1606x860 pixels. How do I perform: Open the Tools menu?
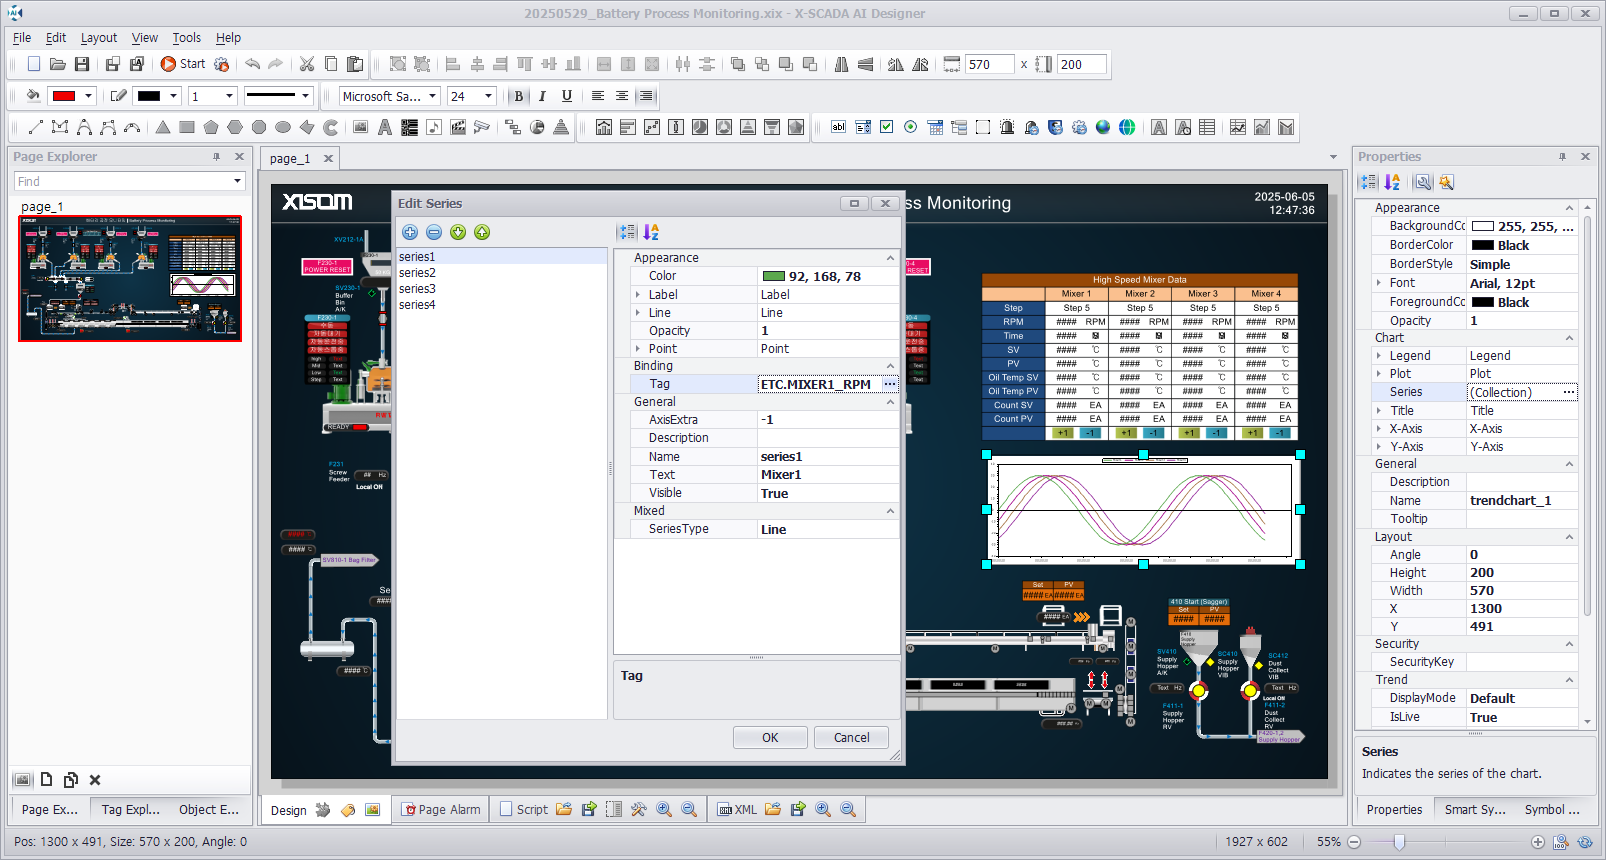click(187, 37)
